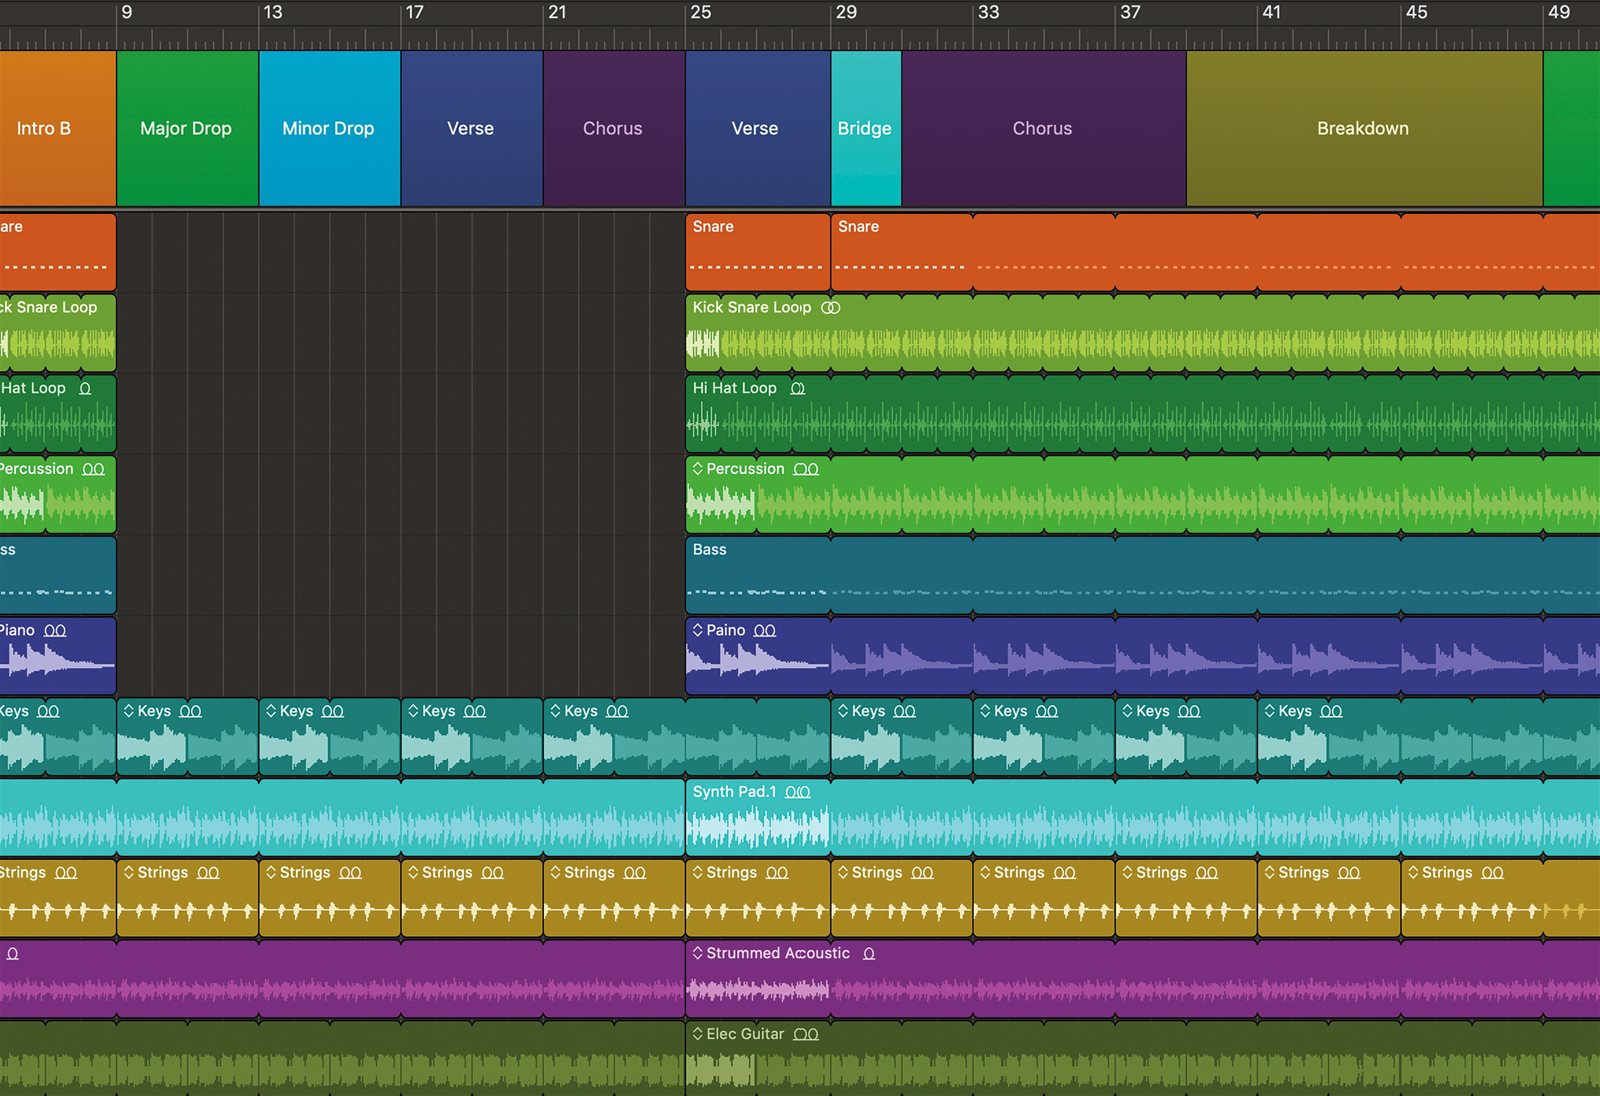1600x1096 pixels.
Task: Click the loop icon on Percussion region at bar 25
Action: pos(806,470)
